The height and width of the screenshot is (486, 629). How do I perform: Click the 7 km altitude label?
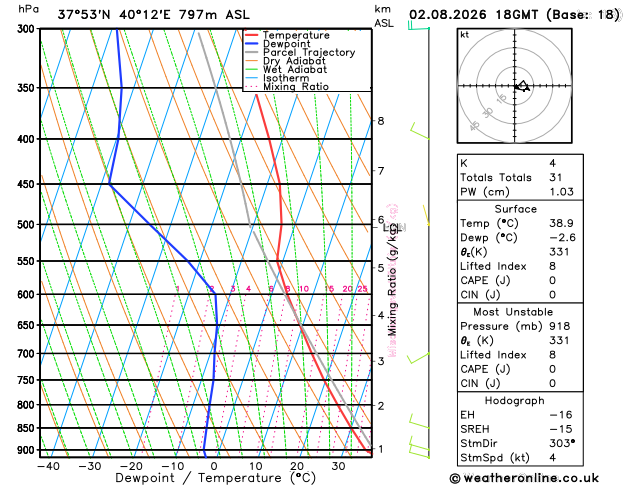point(381,171)
